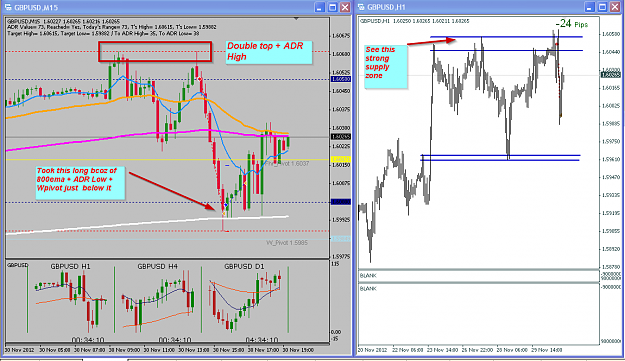The image size is (625, 361).
Task: Click the 'ADR Value= 73' info line
Action: click(x=112, y=27)
